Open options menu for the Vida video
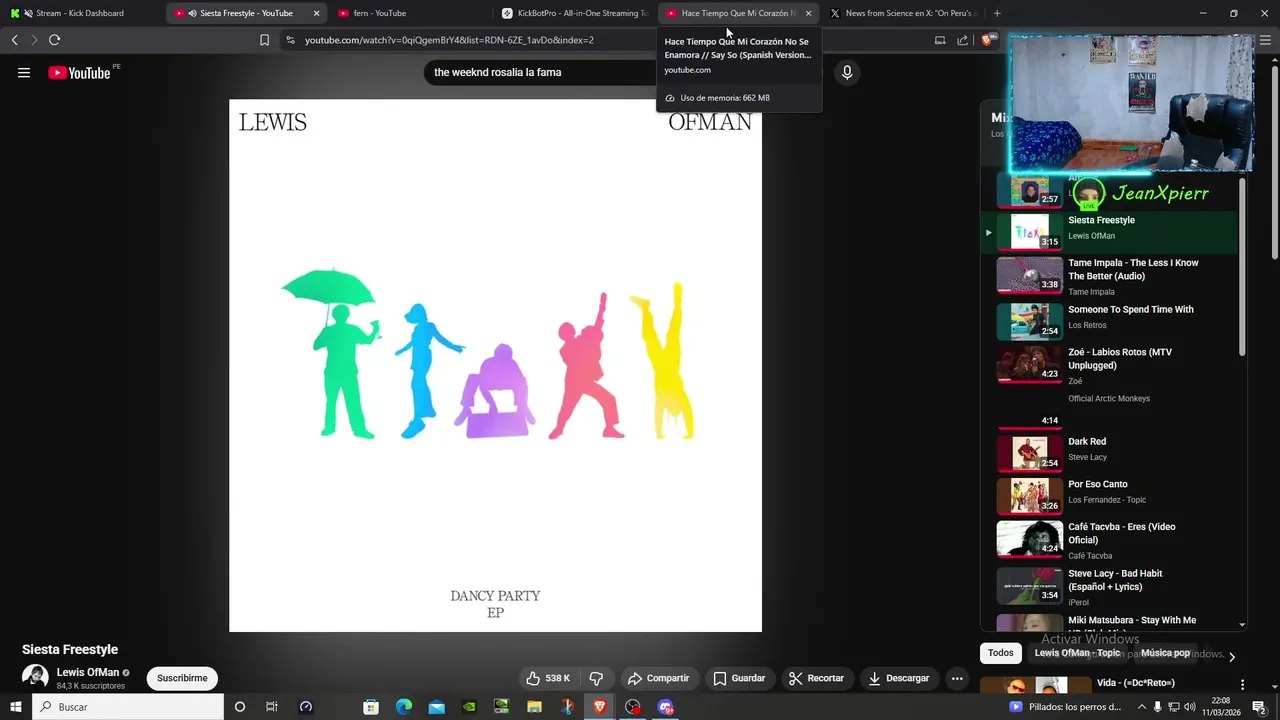Image resolution: width=1280 pixels, height=720 pixels. [1243, 685]
